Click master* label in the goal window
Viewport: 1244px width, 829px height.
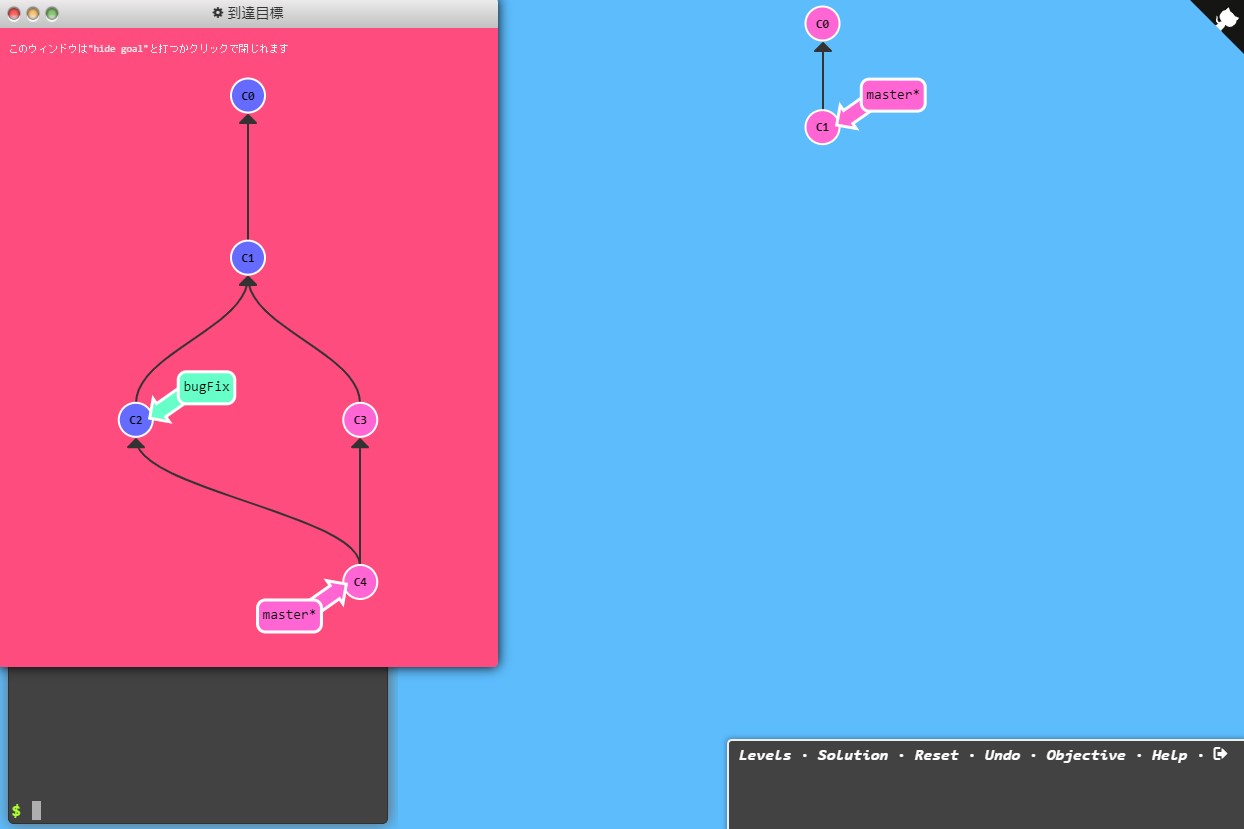tap(289, 615)
